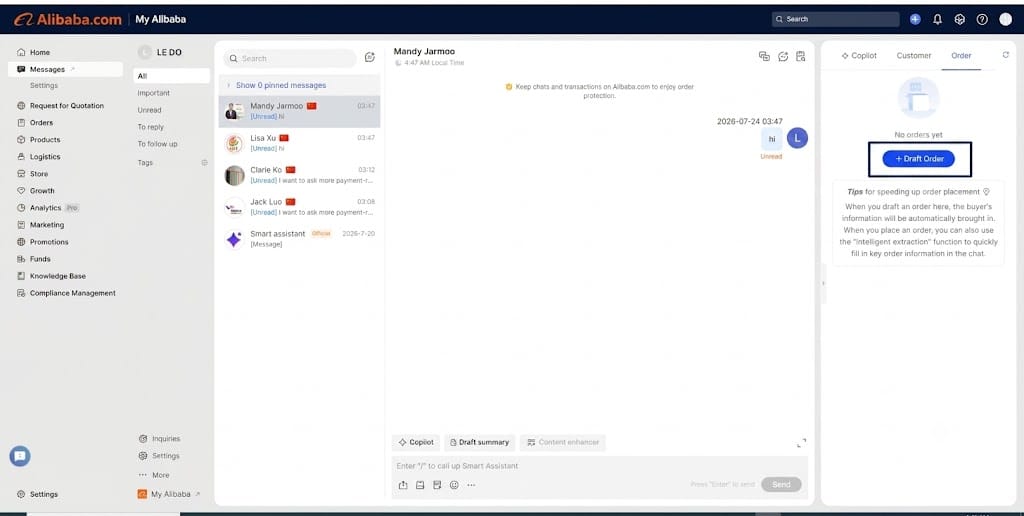Screen dimensions: 1024x516
Task: Click the Tags settings gear icon
Action: pos(204,163)
